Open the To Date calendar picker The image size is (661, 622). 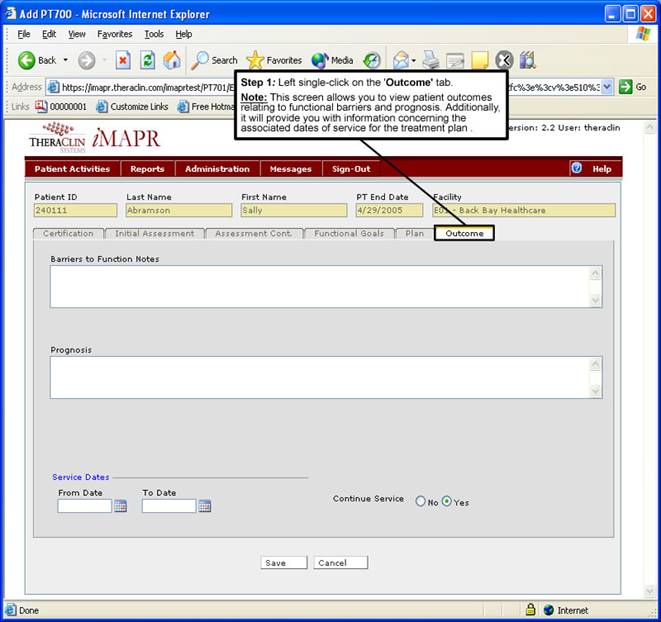tap(204, 507)
